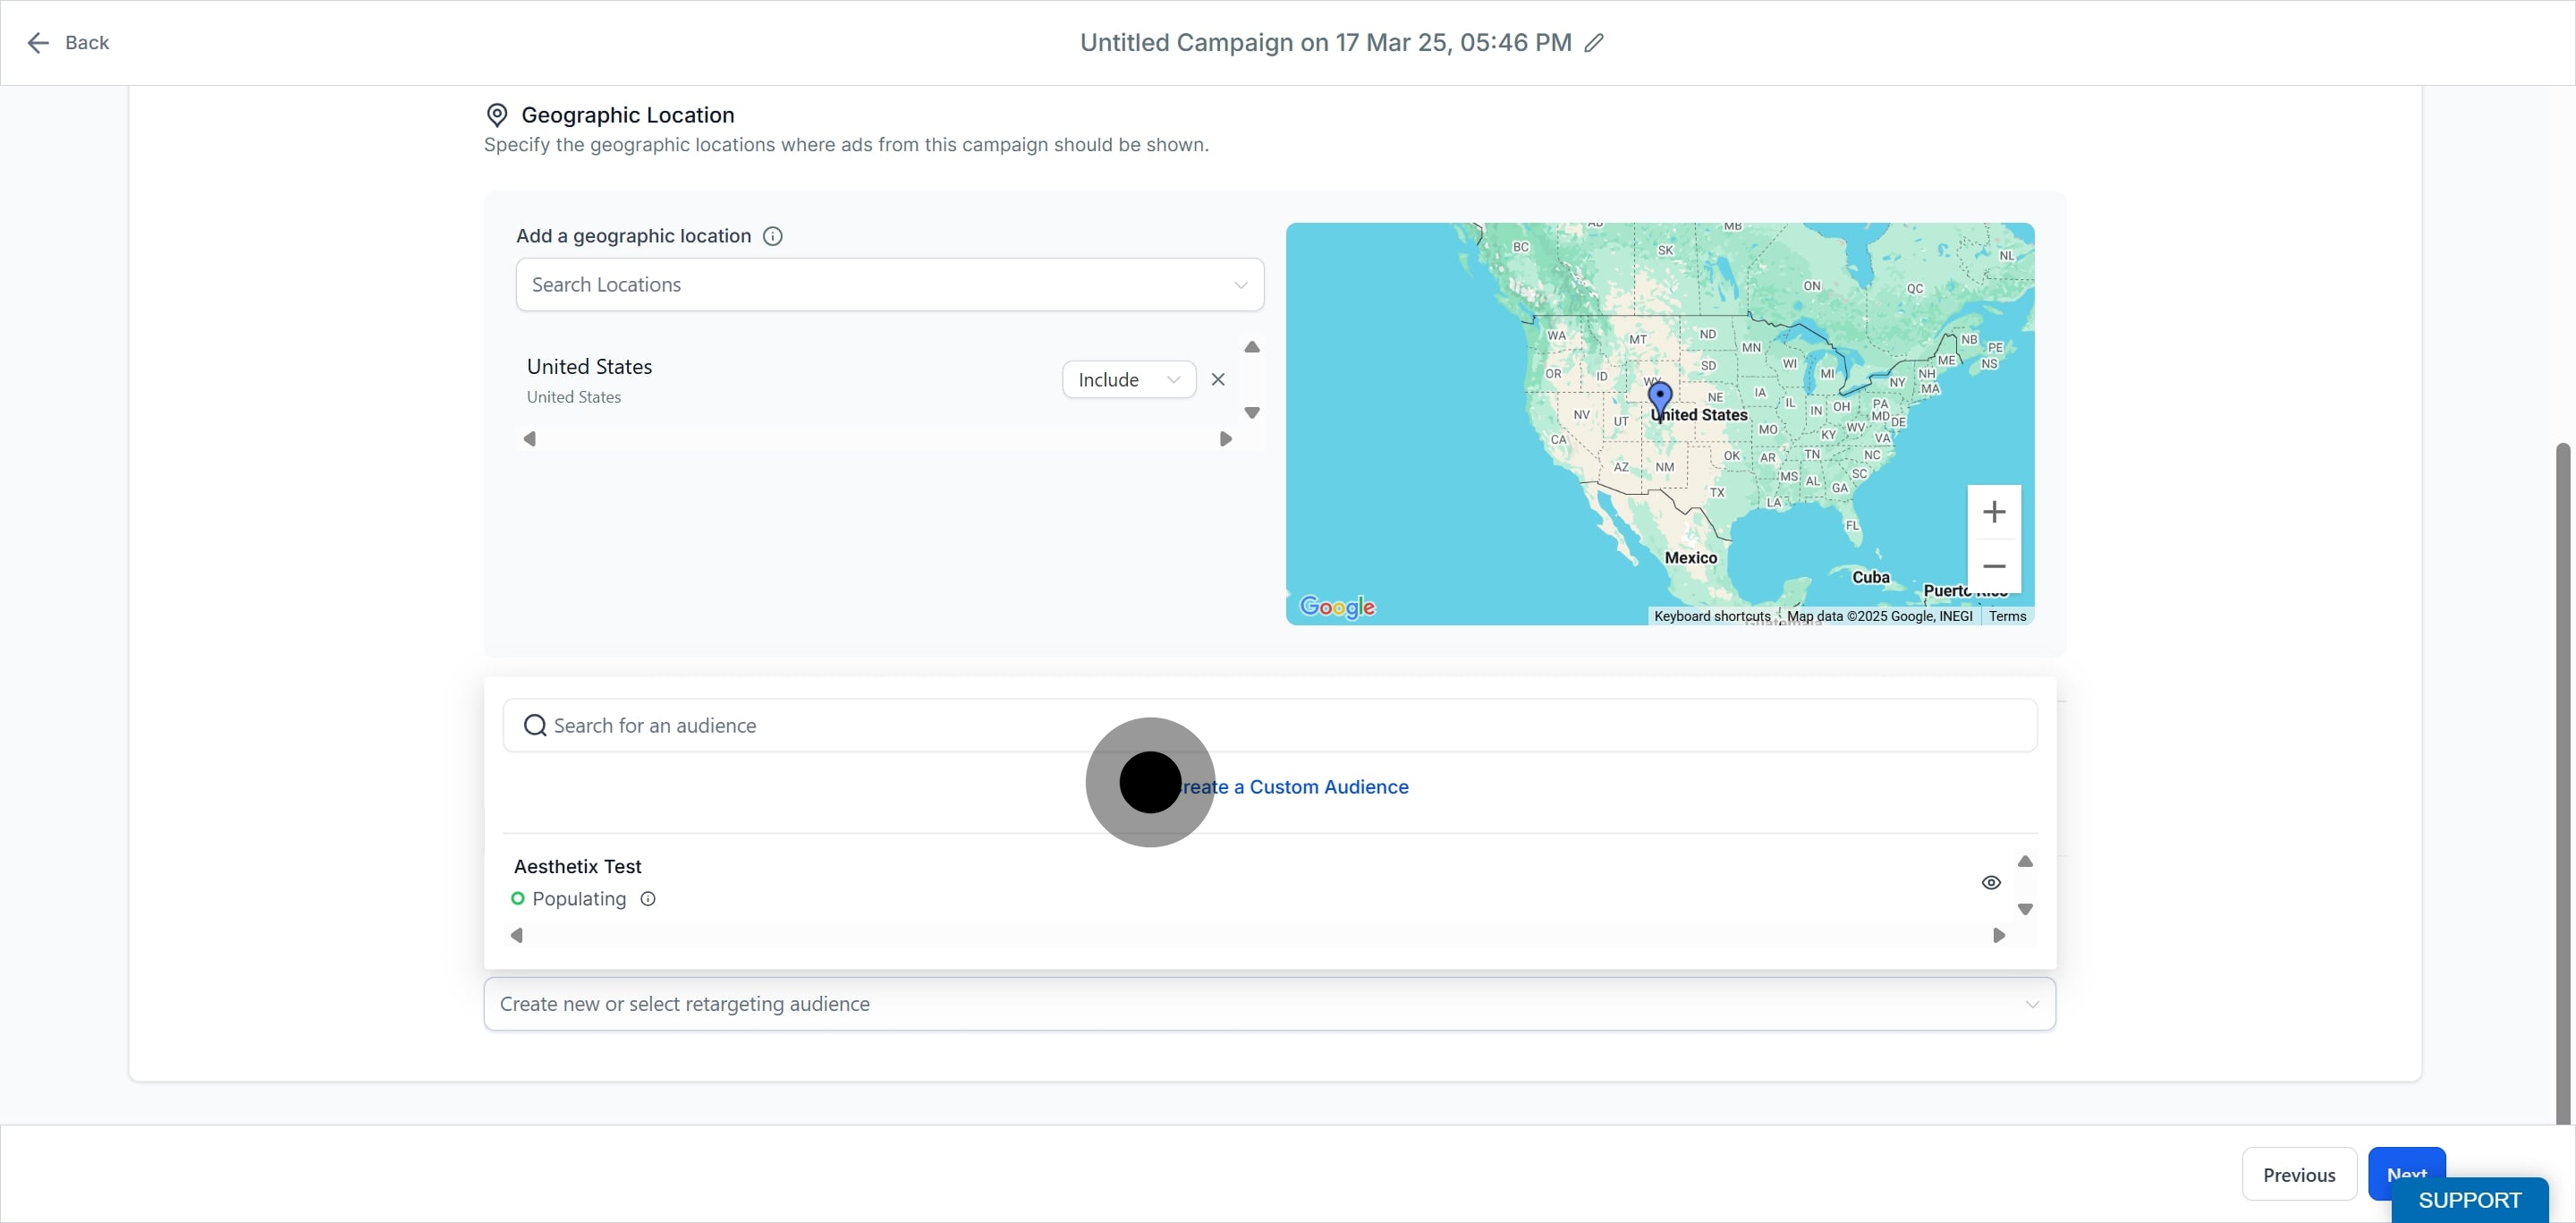Toggle the eye icon for Aesthetix Test audience

1990,883
